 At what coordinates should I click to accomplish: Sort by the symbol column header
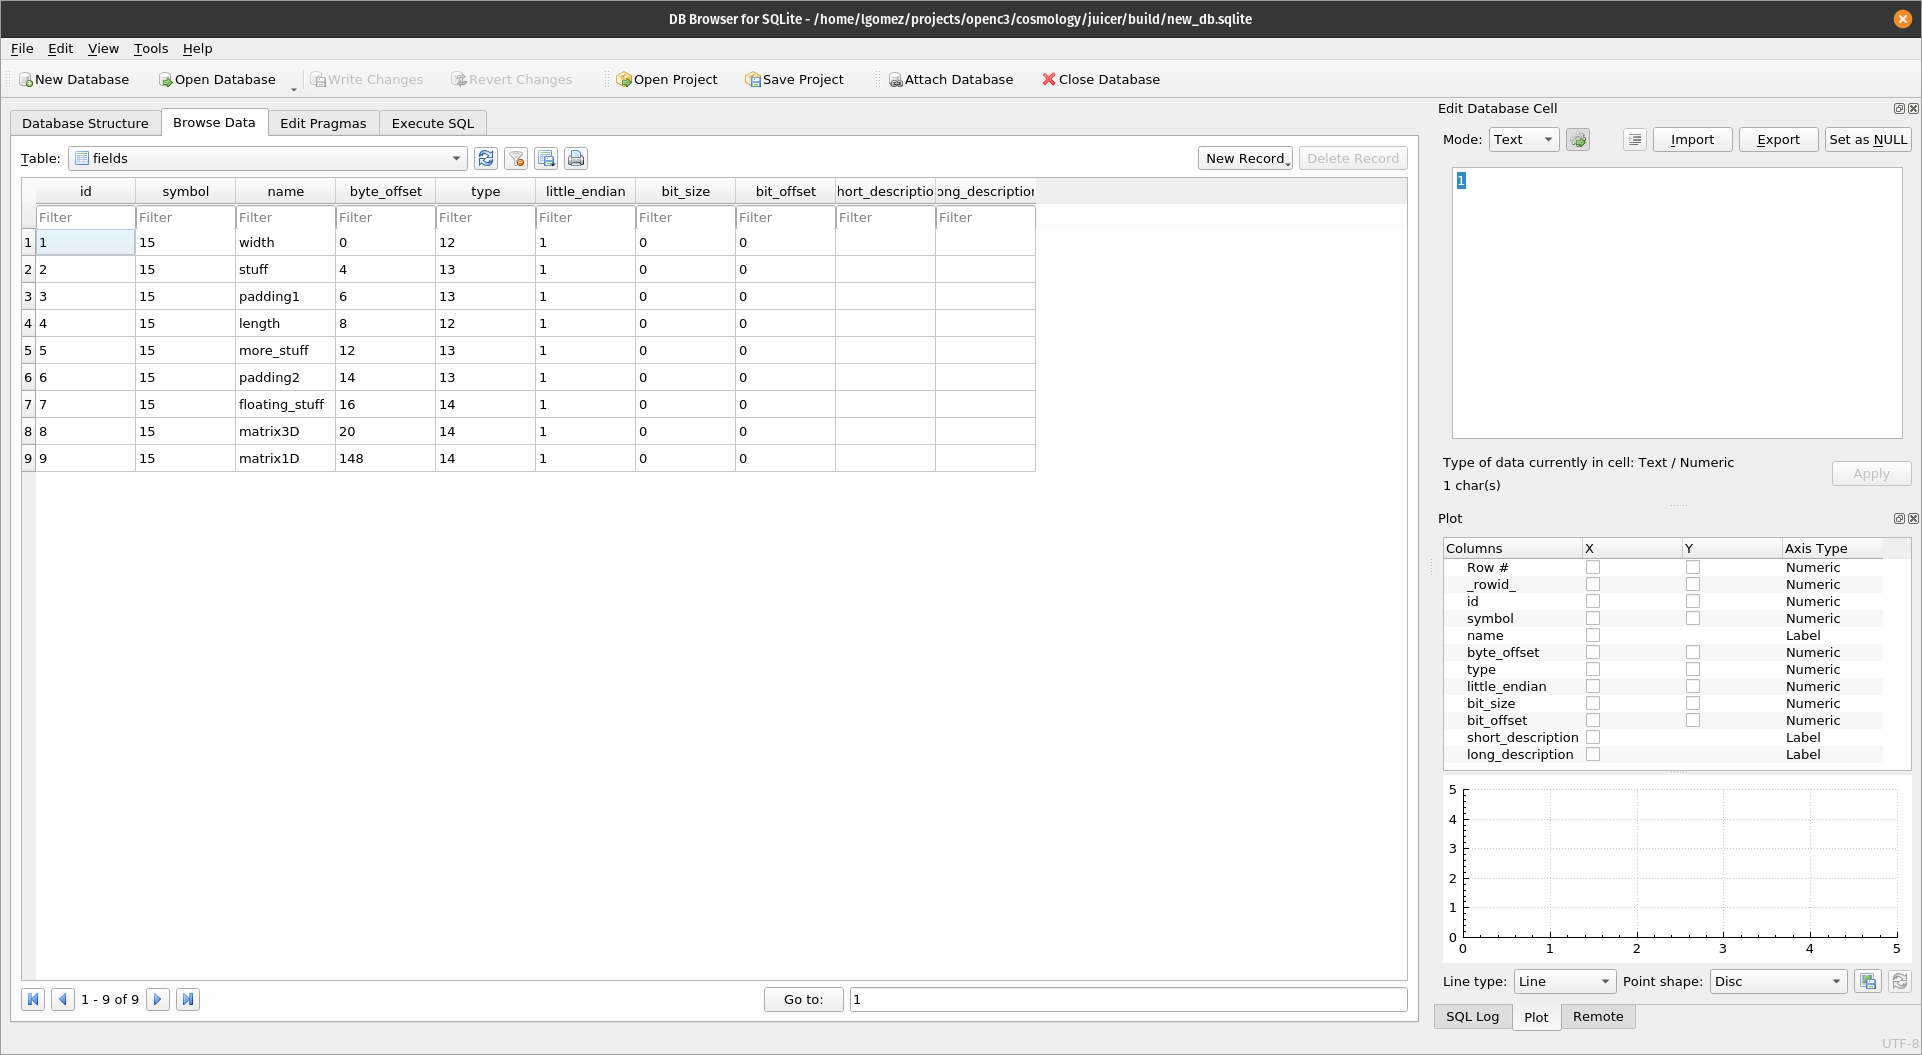pyautogui.click(x=186, y=192)
